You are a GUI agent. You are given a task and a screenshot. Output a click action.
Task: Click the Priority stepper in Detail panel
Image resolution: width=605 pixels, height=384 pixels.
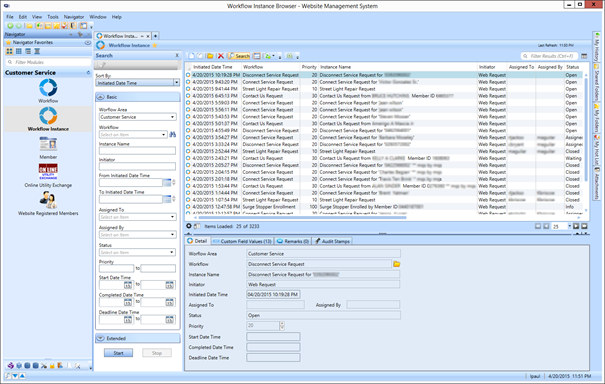point(282,326)
